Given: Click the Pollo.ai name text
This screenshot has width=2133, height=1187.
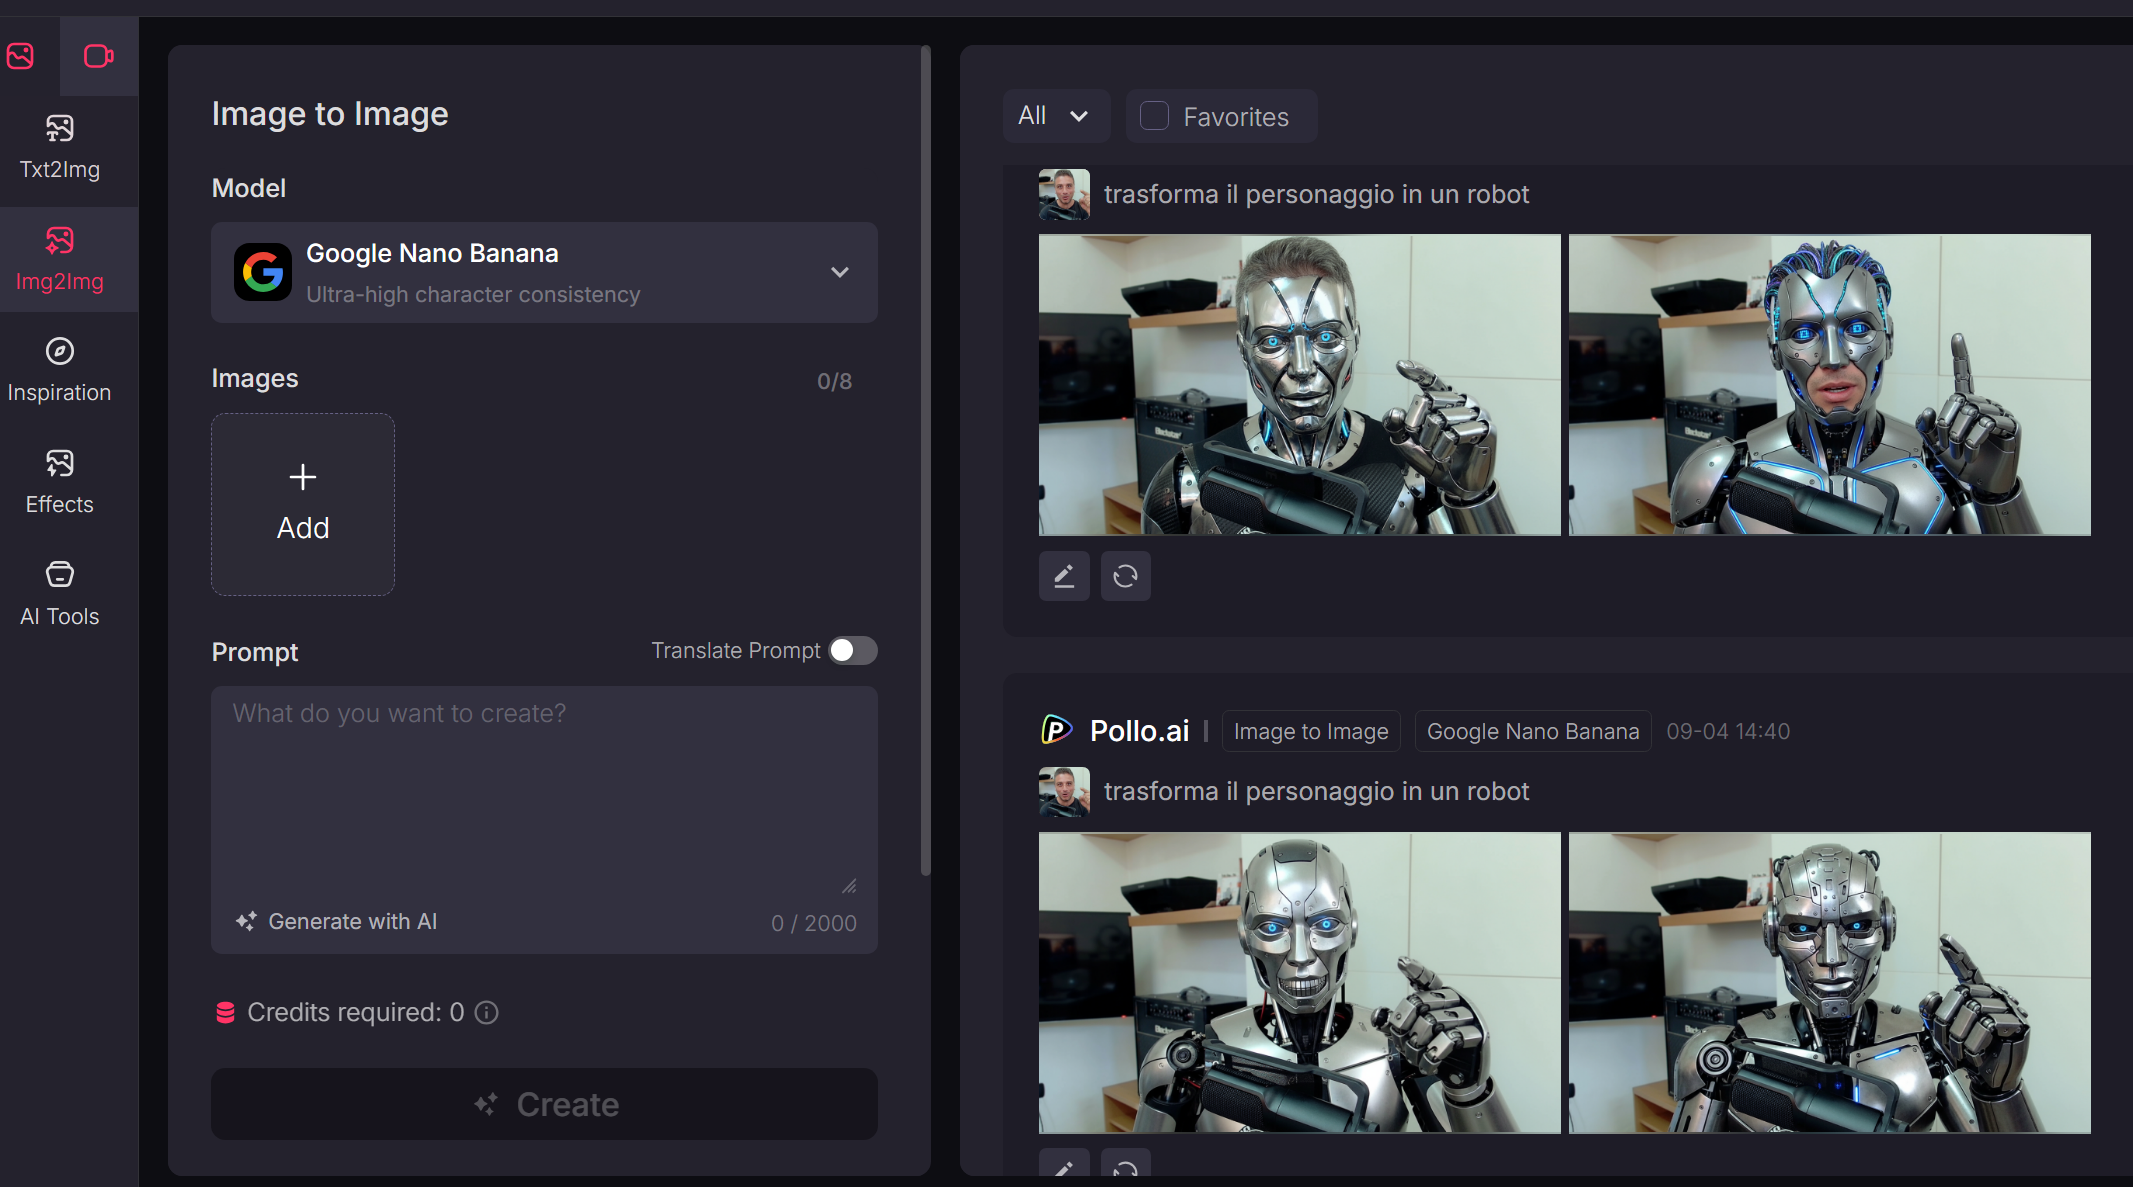Looking at the screenshot, I should coord(1139,731).
